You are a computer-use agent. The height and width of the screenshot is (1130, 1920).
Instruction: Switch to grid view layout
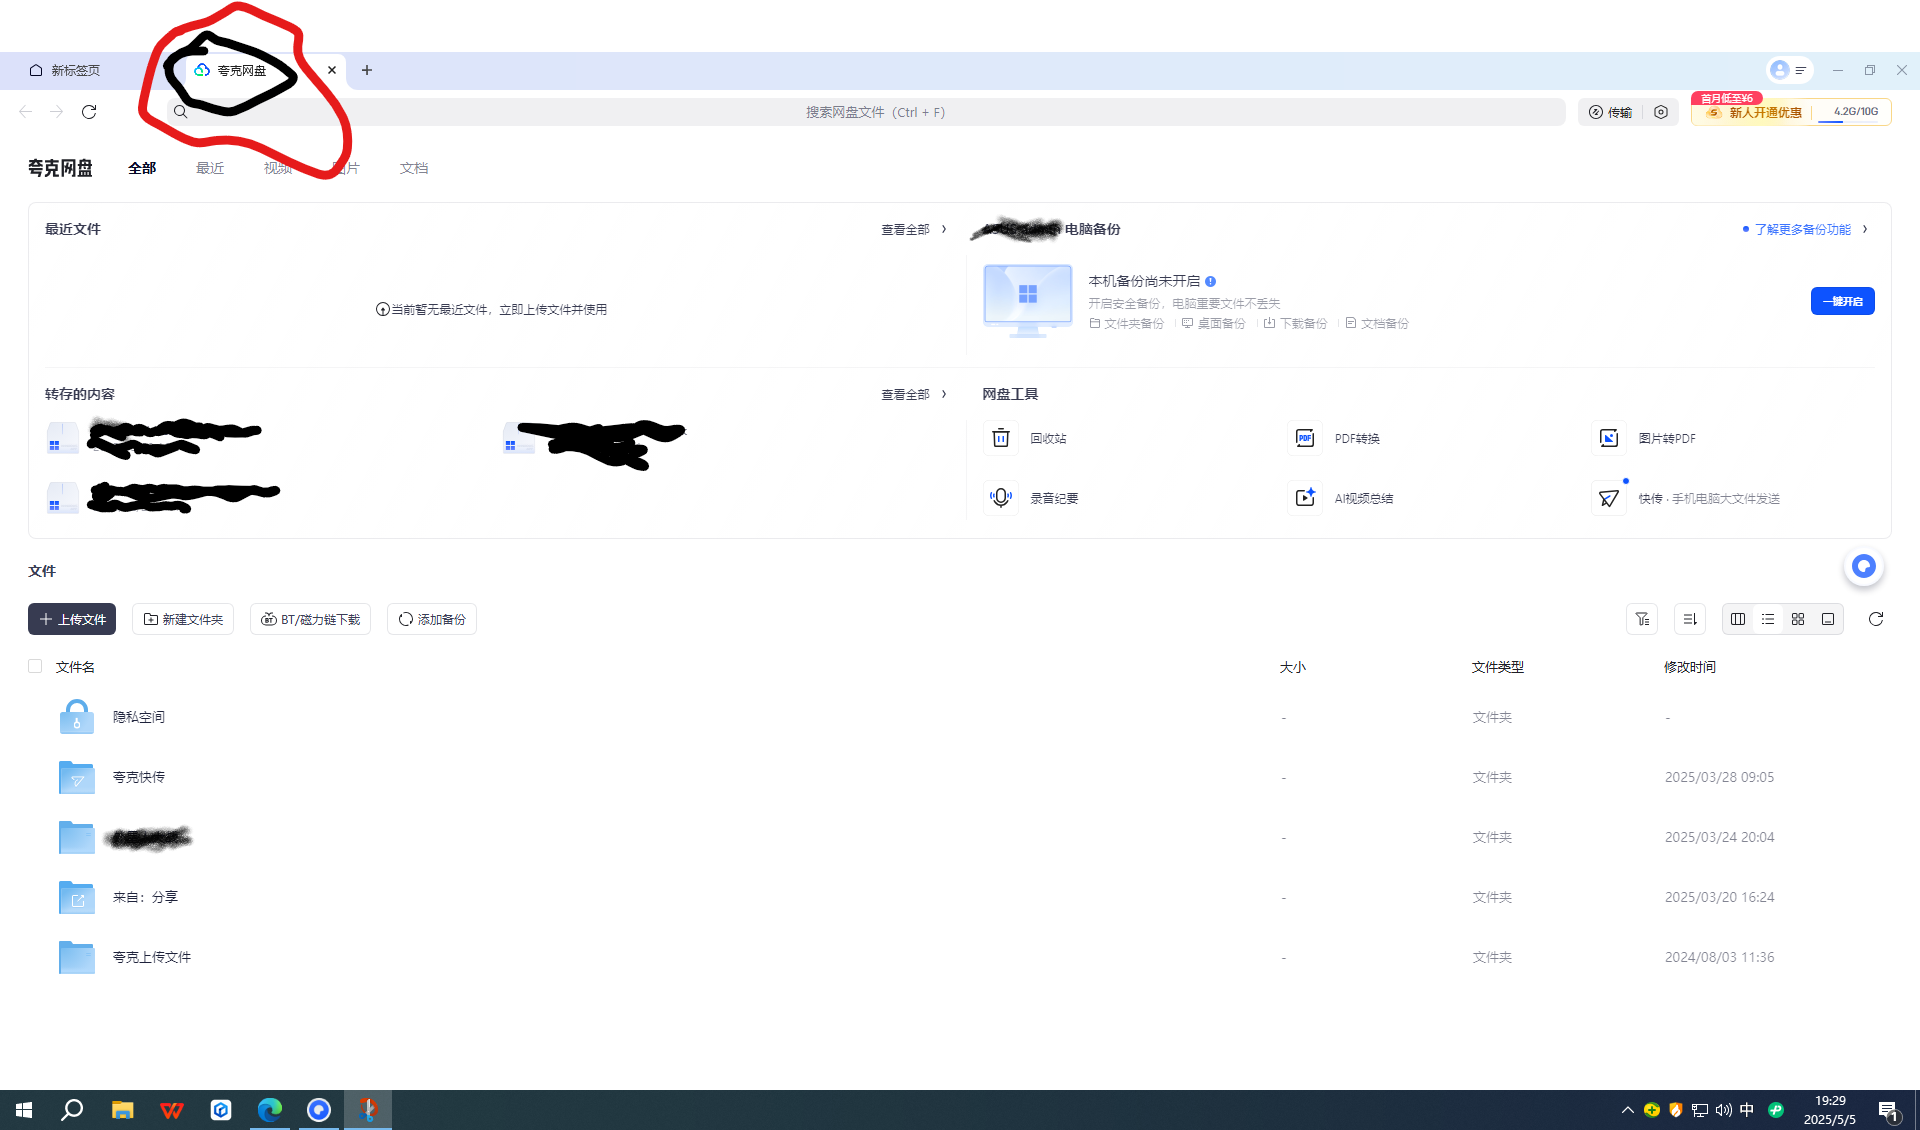(x=1798, y=619)
